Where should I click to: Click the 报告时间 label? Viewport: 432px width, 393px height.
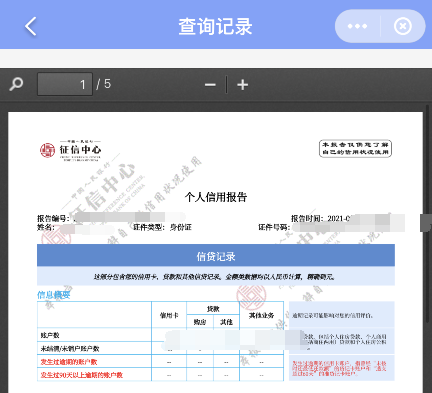tap(307, 218)
